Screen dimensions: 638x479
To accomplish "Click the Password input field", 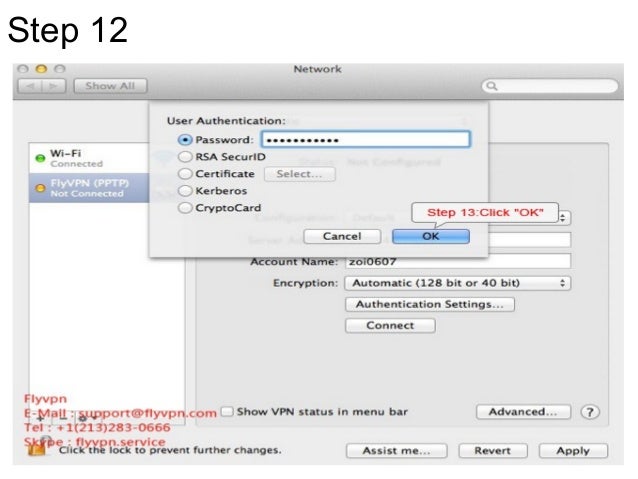I will click(x=365, y=139).
